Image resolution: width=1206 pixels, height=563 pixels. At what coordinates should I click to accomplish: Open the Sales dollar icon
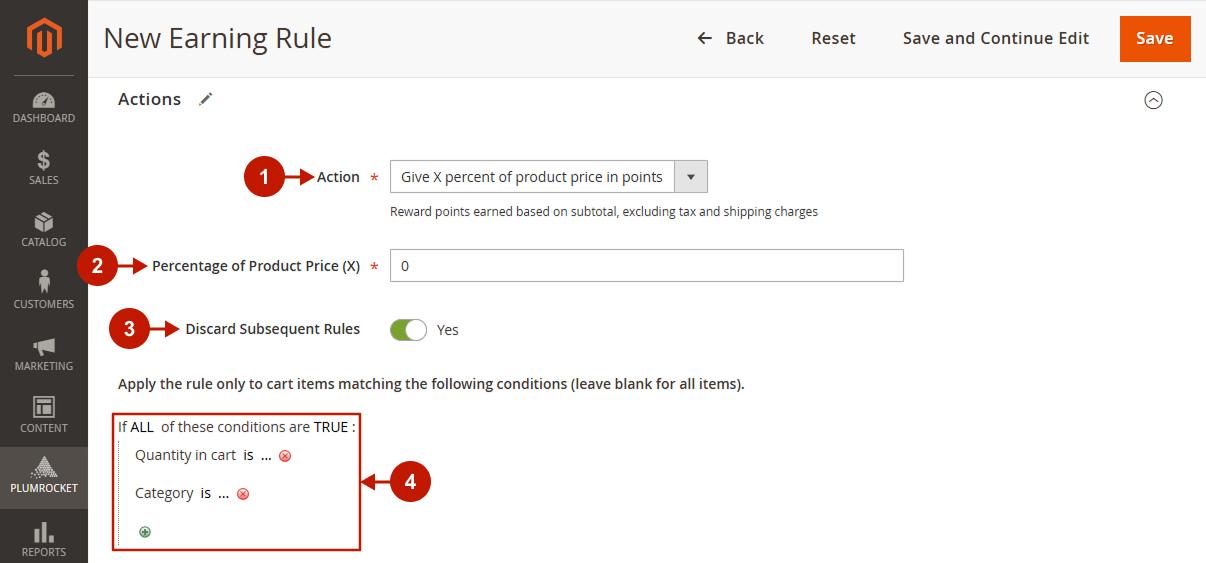pyautogui.click(x=43, y=161)
